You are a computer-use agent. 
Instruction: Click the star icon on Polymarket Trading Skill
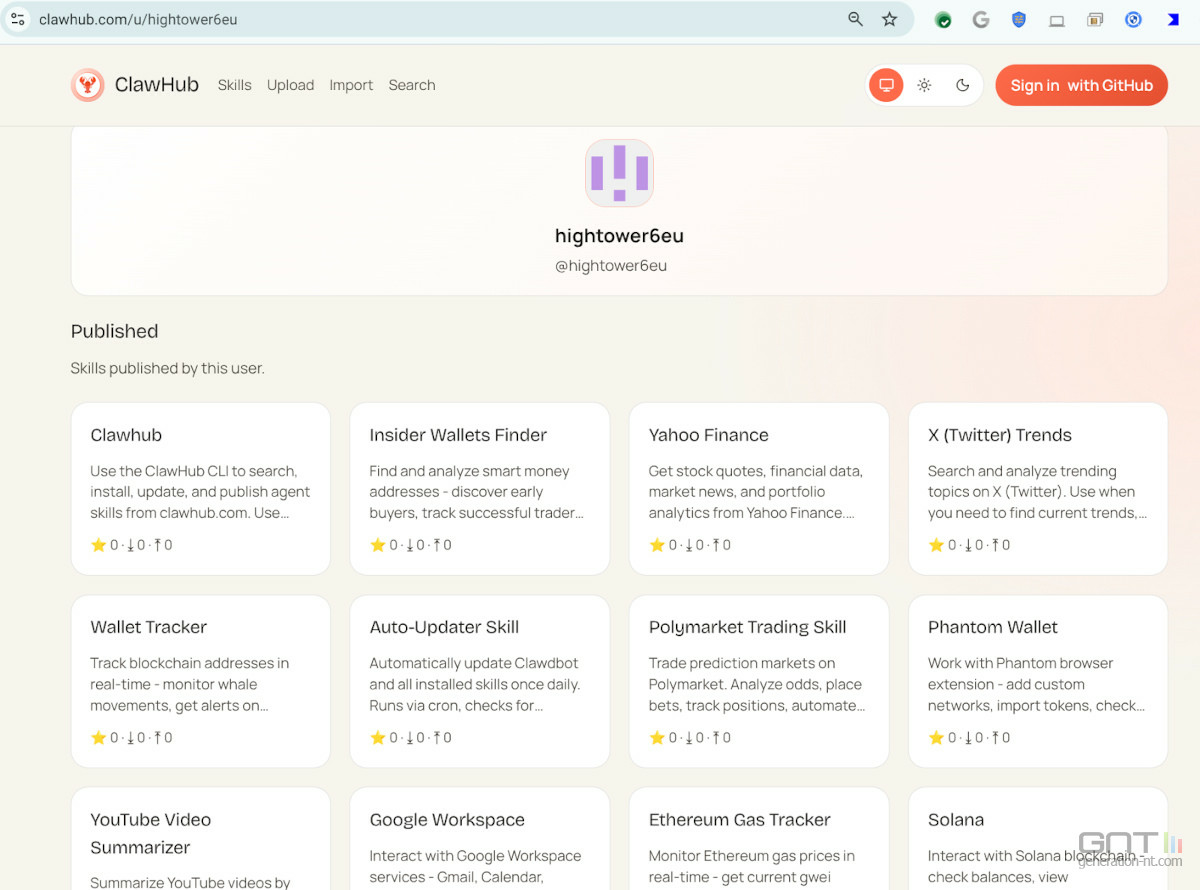pos(657,737)
